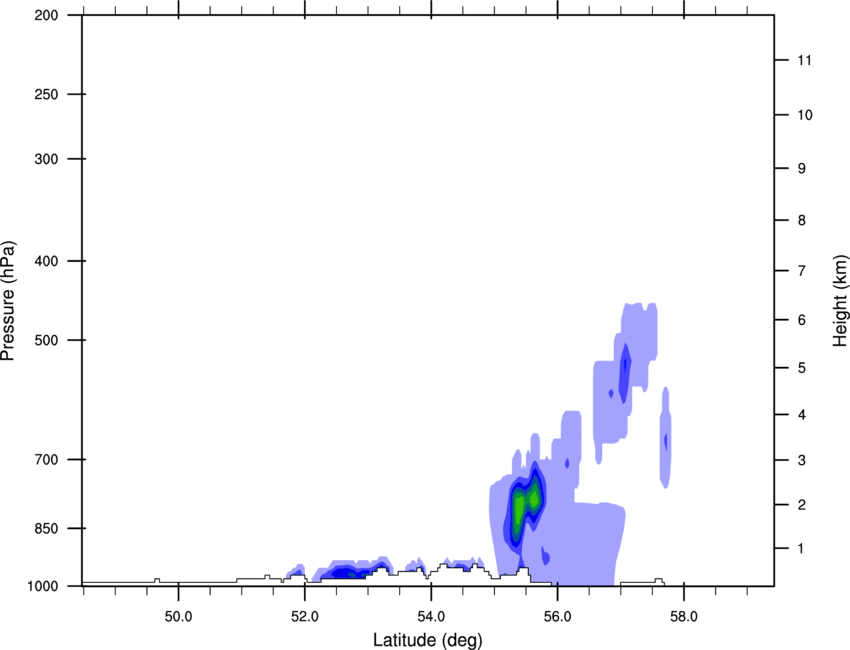Click the 'Pressure (hPa)' axis title
The height and width of the screenshot is (650, 850).
(8, 301)
